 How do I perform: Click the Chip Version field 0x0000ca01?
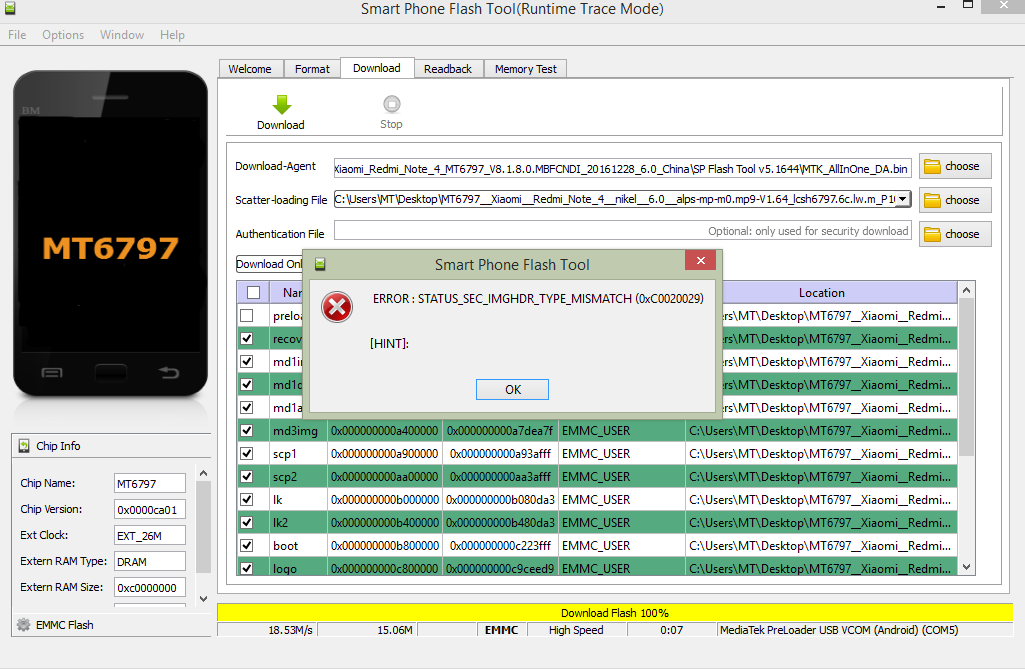tap(150, 509)
